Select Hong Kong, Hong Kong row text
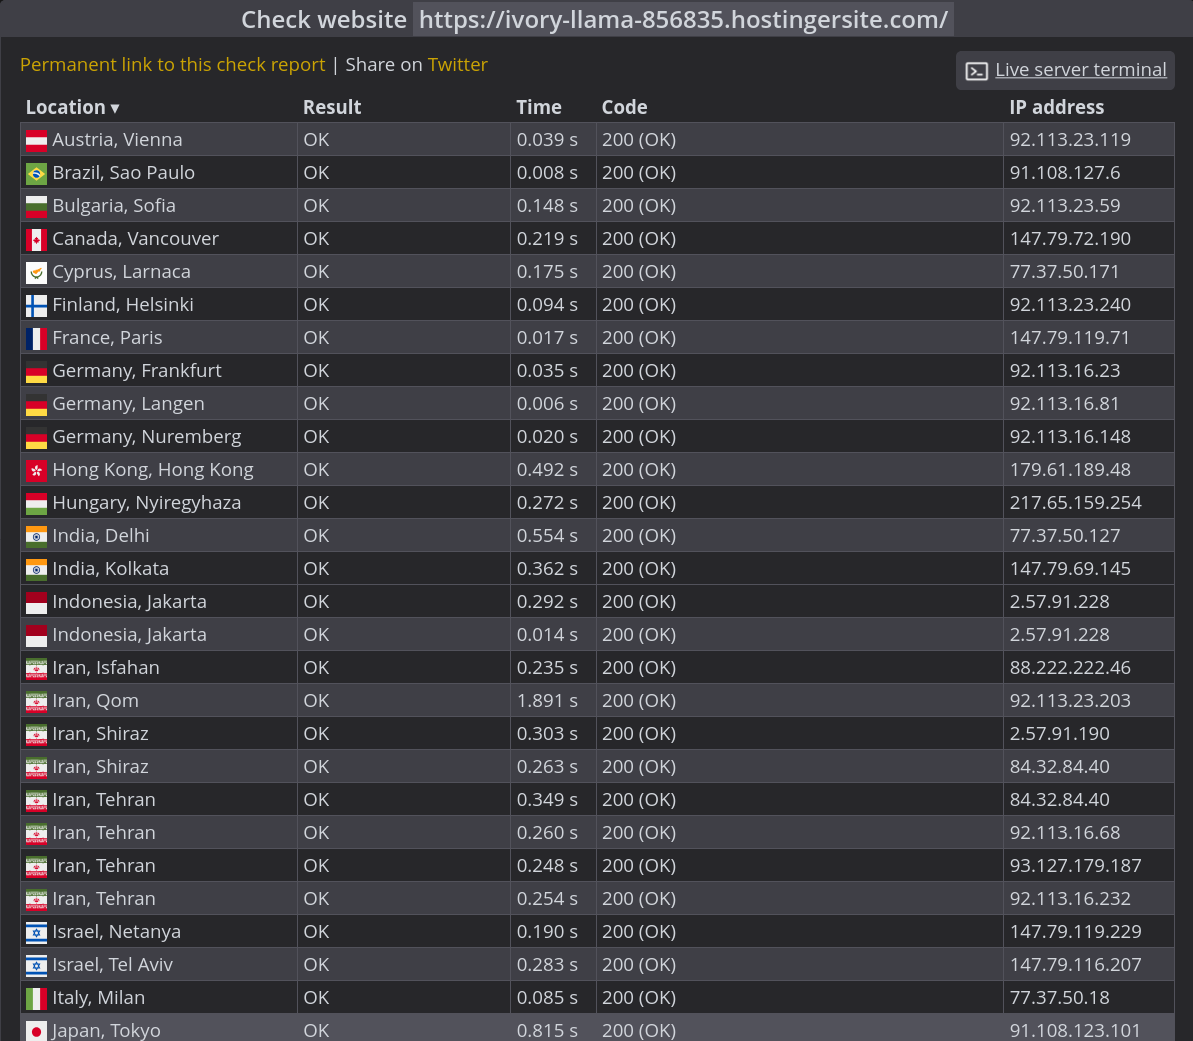 tap(153, 470)
